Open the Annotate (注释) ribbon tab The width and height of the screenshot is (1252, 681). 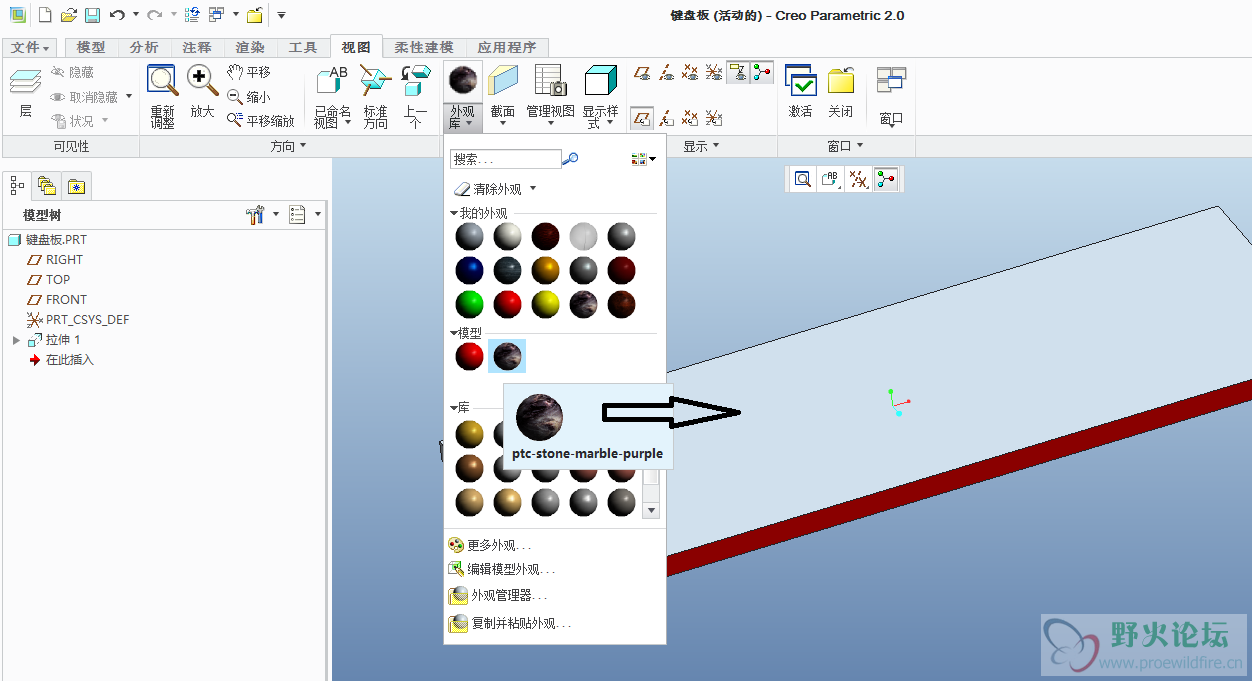click(197, 47)
